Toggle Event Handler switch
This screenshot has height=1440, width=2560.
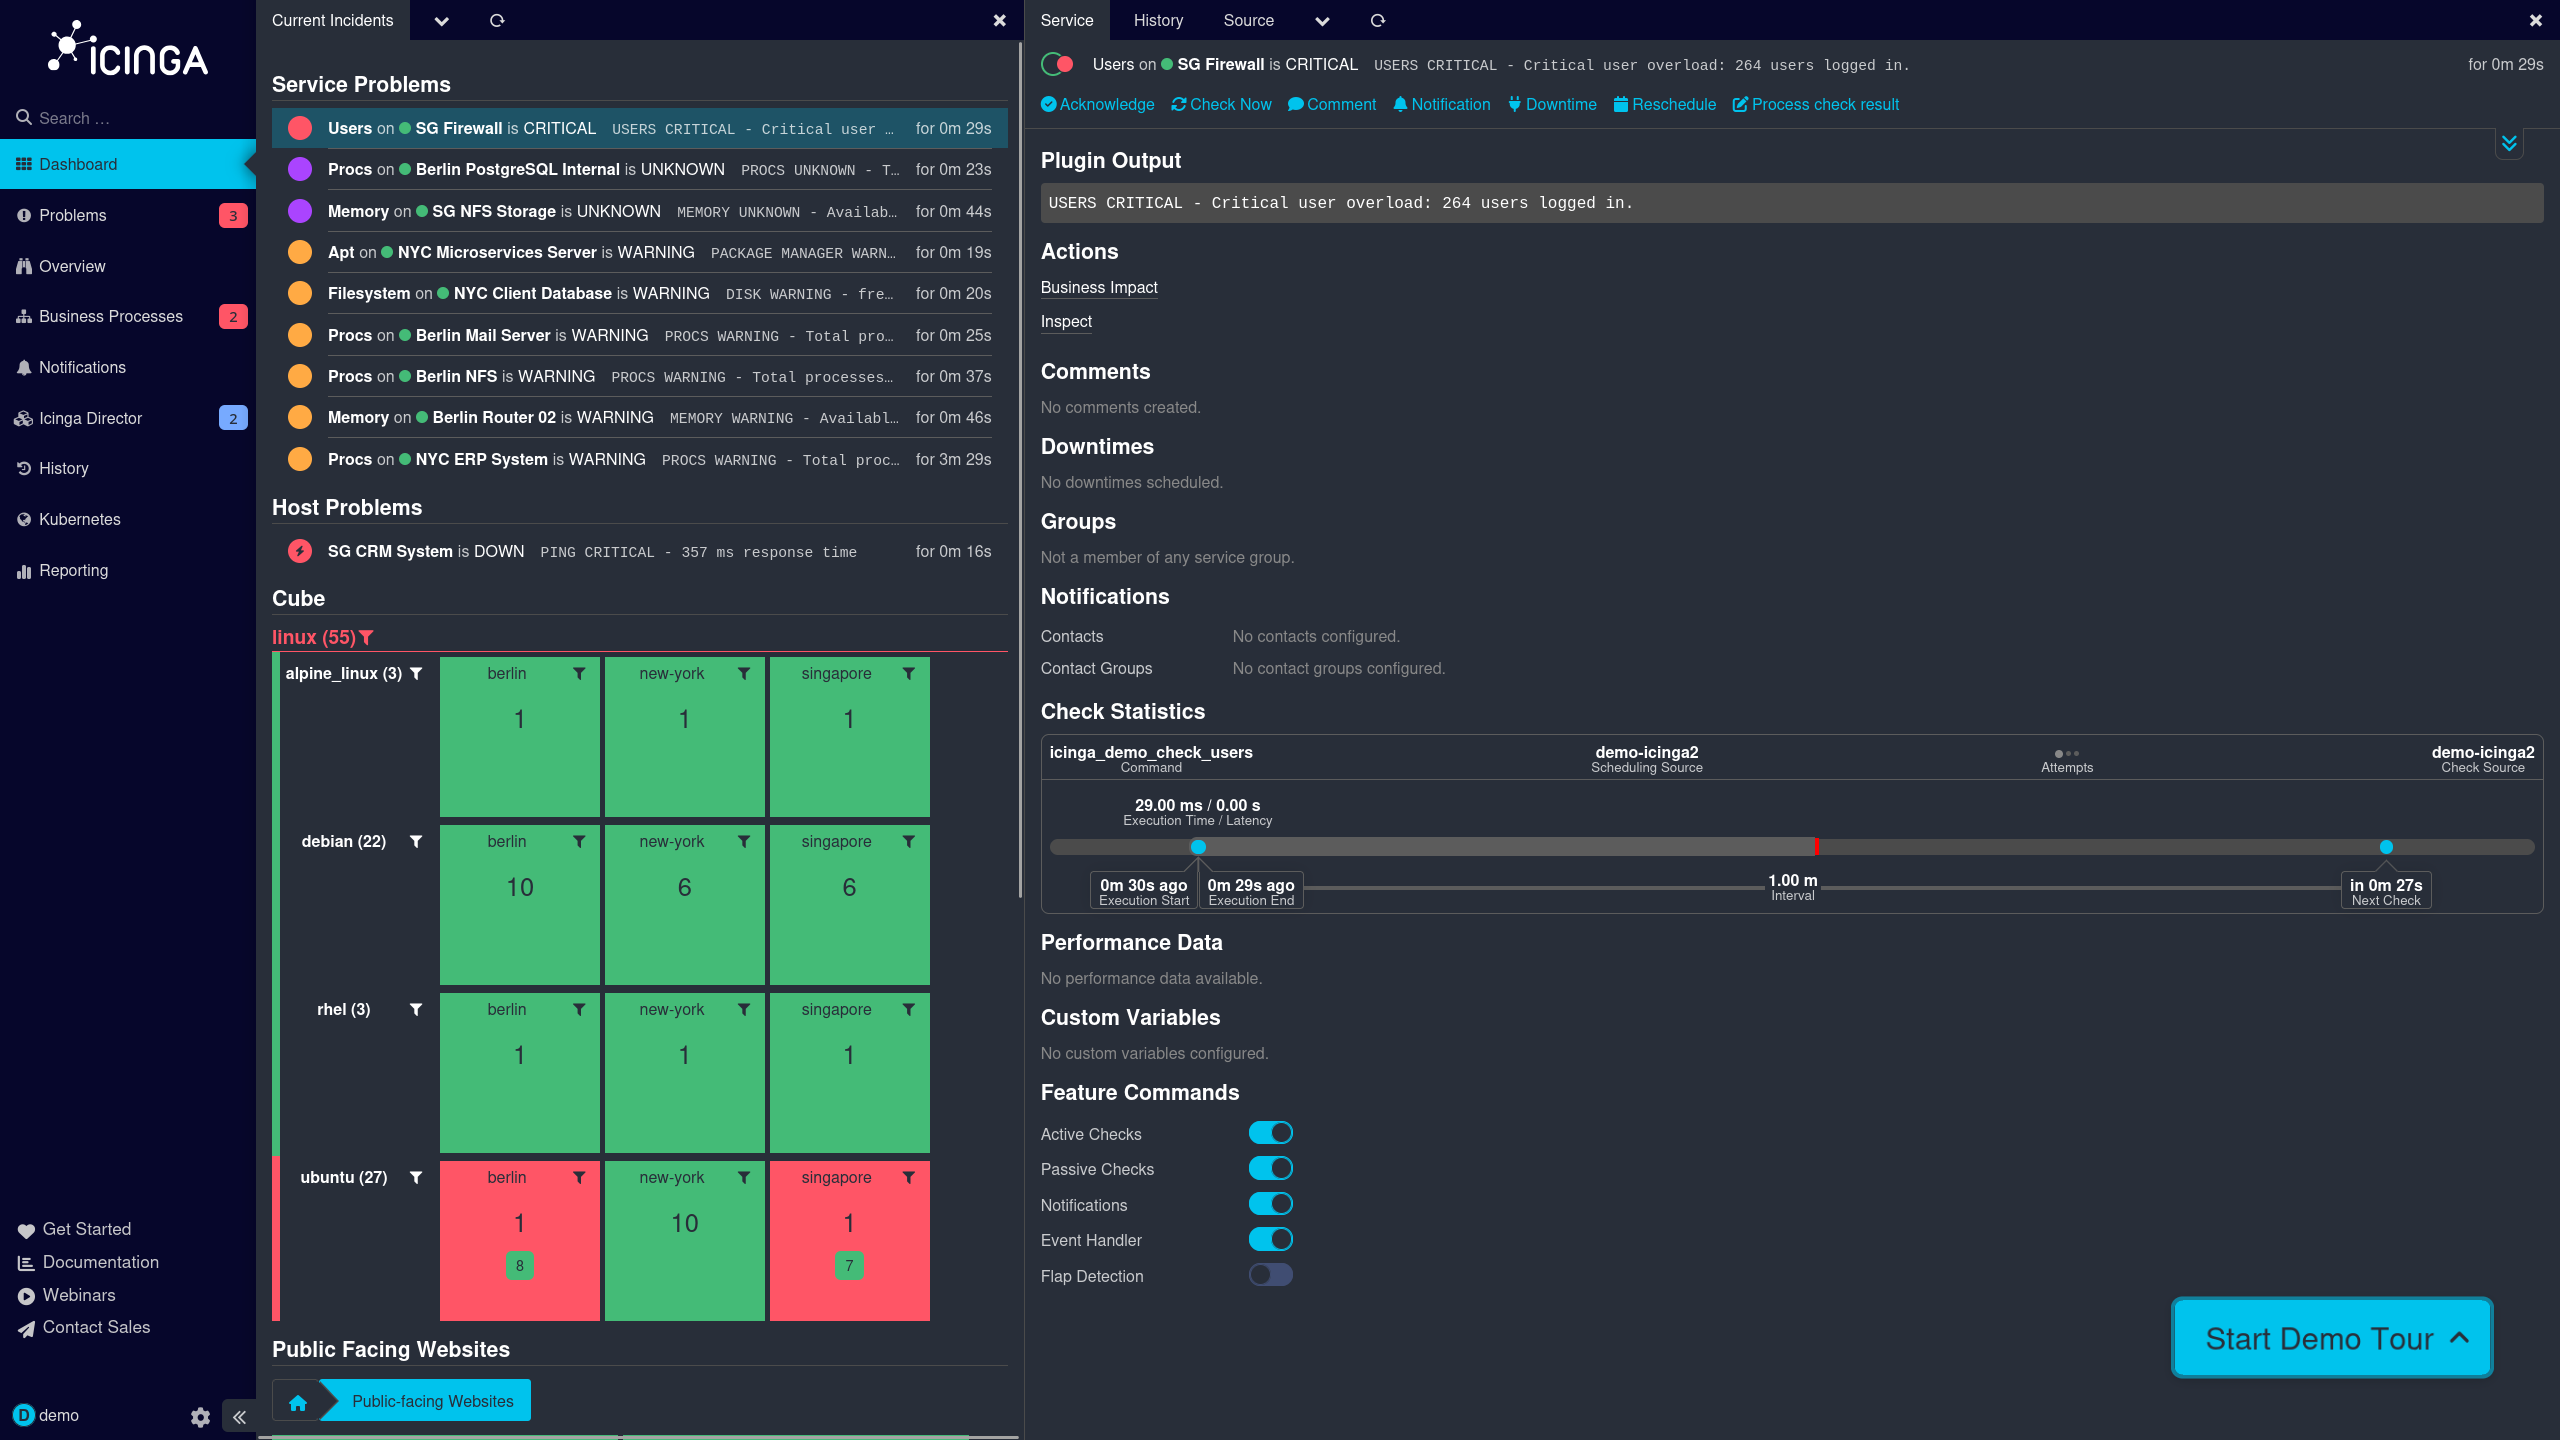click(1271, 1239)
